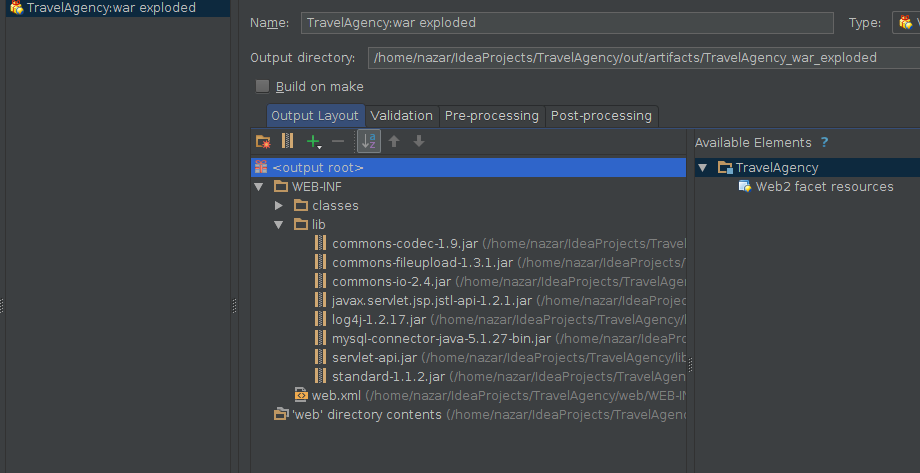Click the splitter handle left of the artifact form
The width and height of the screenshot is (920, 473).
tap(235, 306)
